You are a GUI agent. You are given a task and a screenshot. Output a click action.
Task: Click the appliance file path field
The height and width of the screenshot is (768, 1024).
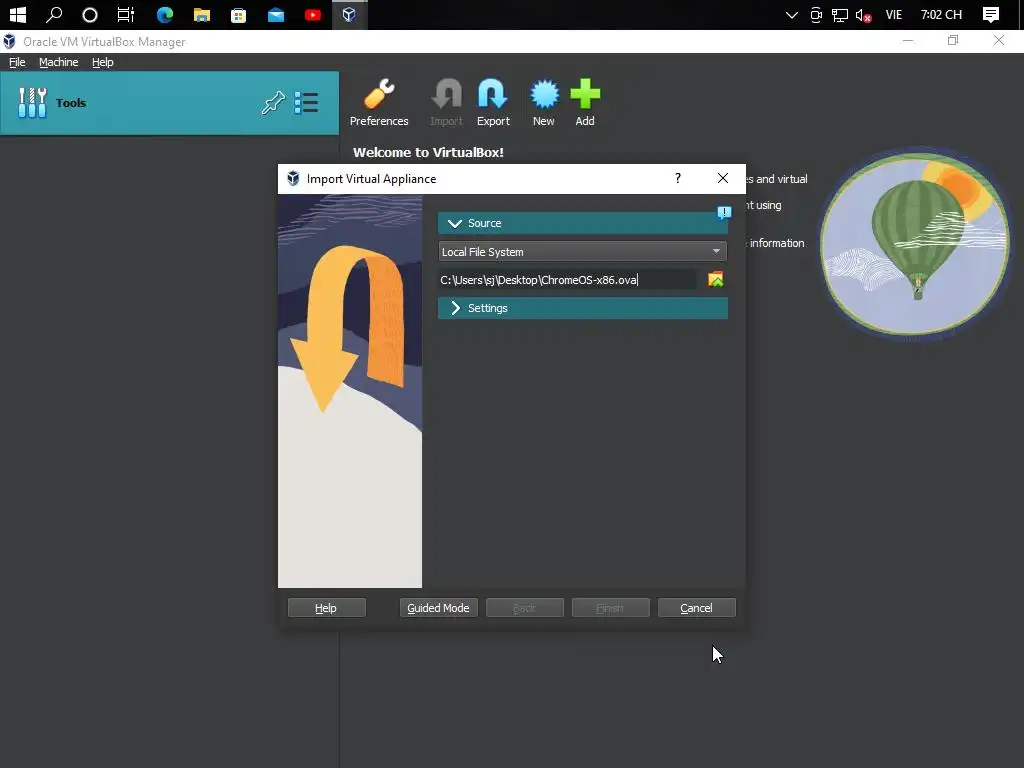(x=568, y=280)
